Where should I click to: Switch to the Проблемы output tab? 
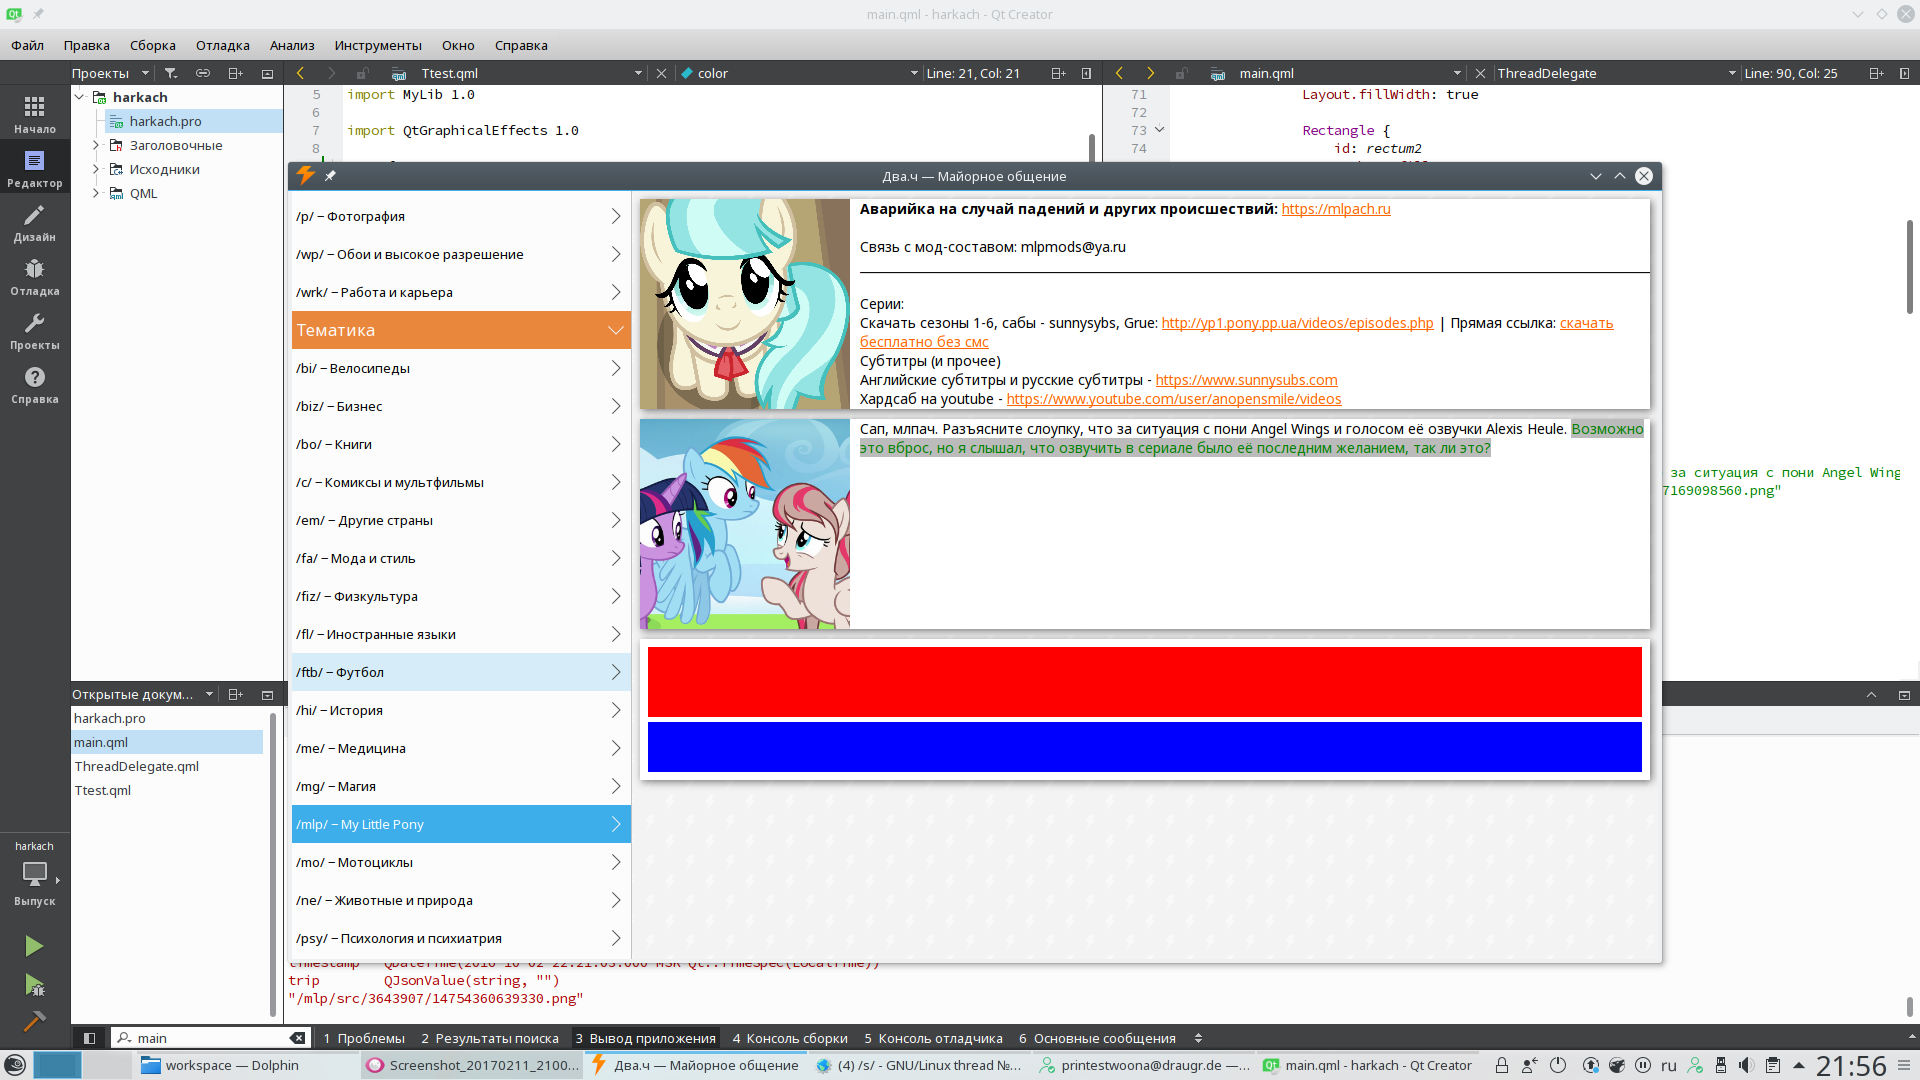click(364, 1038)
